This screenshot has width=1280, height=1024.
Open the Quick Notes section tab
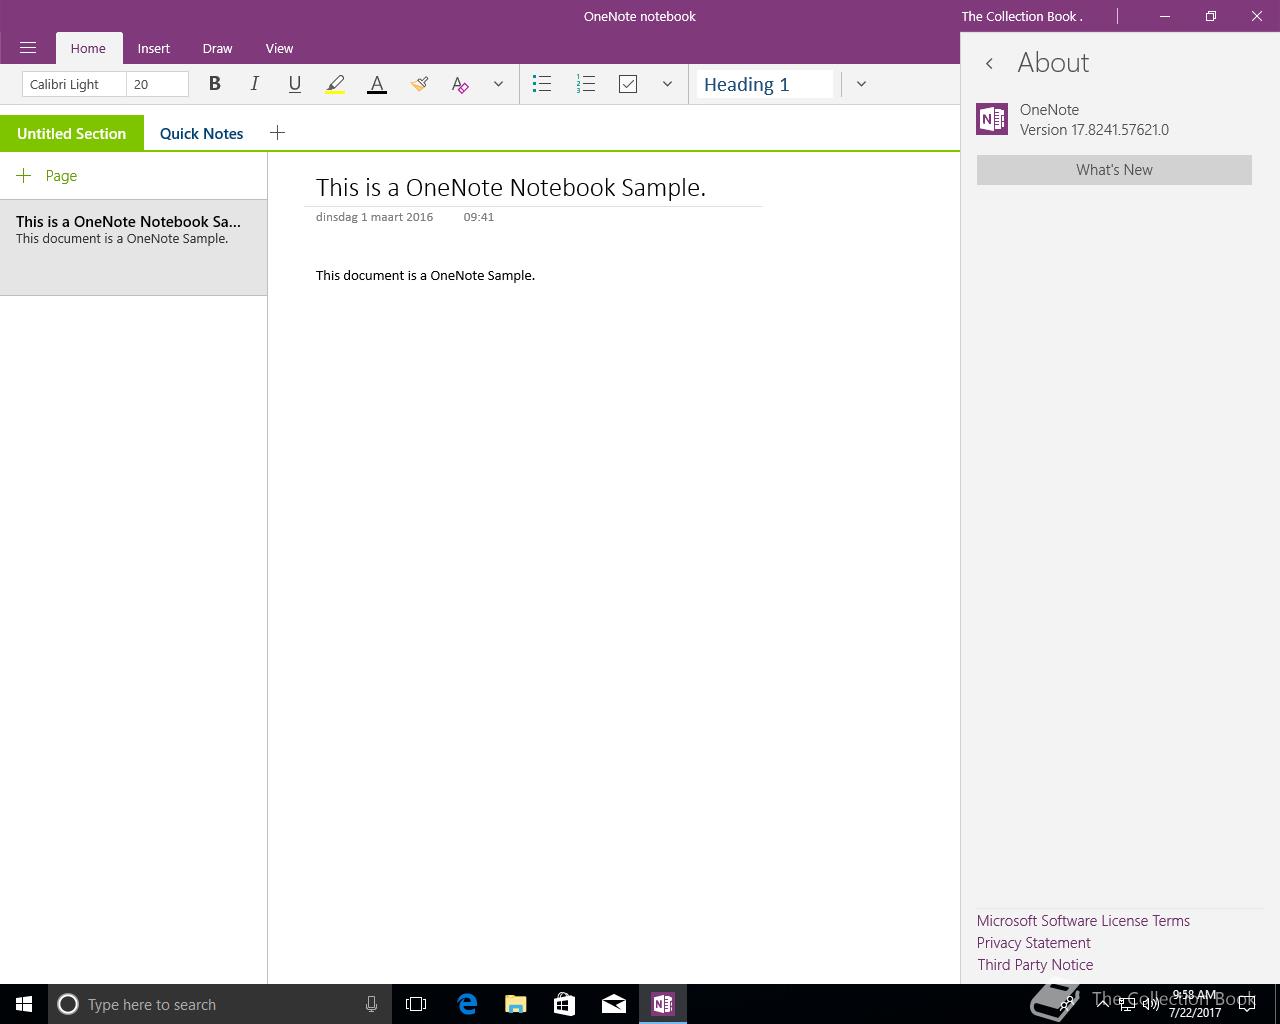click(x=202, y=133)
